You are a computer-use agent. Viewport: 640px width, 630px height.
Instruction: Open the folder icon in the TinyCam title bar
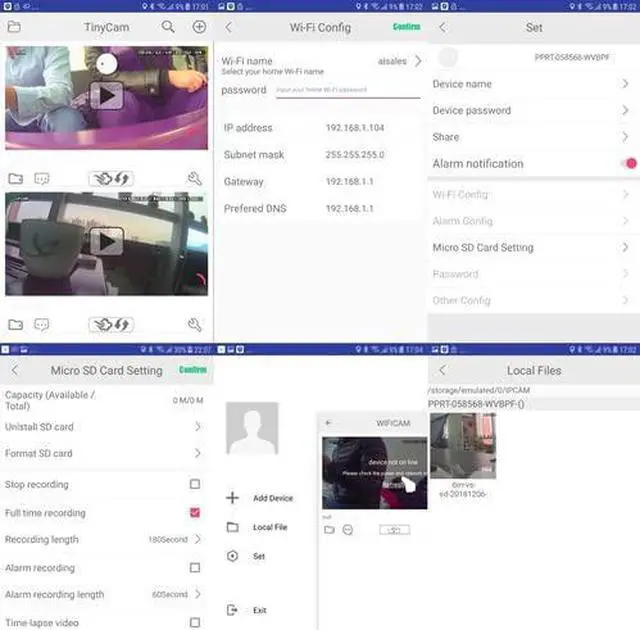pyautogui.click(x=13, y=27)
